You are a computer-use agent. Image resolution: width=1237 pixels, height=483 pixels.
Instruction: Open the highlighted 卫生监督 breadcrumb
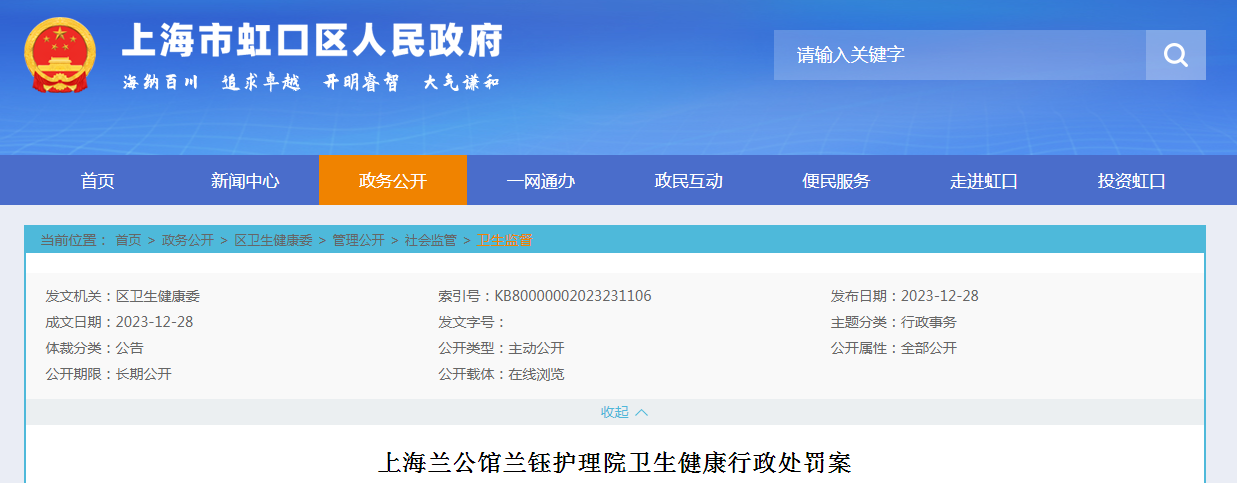pyautogui.click(x=505, y=240)
